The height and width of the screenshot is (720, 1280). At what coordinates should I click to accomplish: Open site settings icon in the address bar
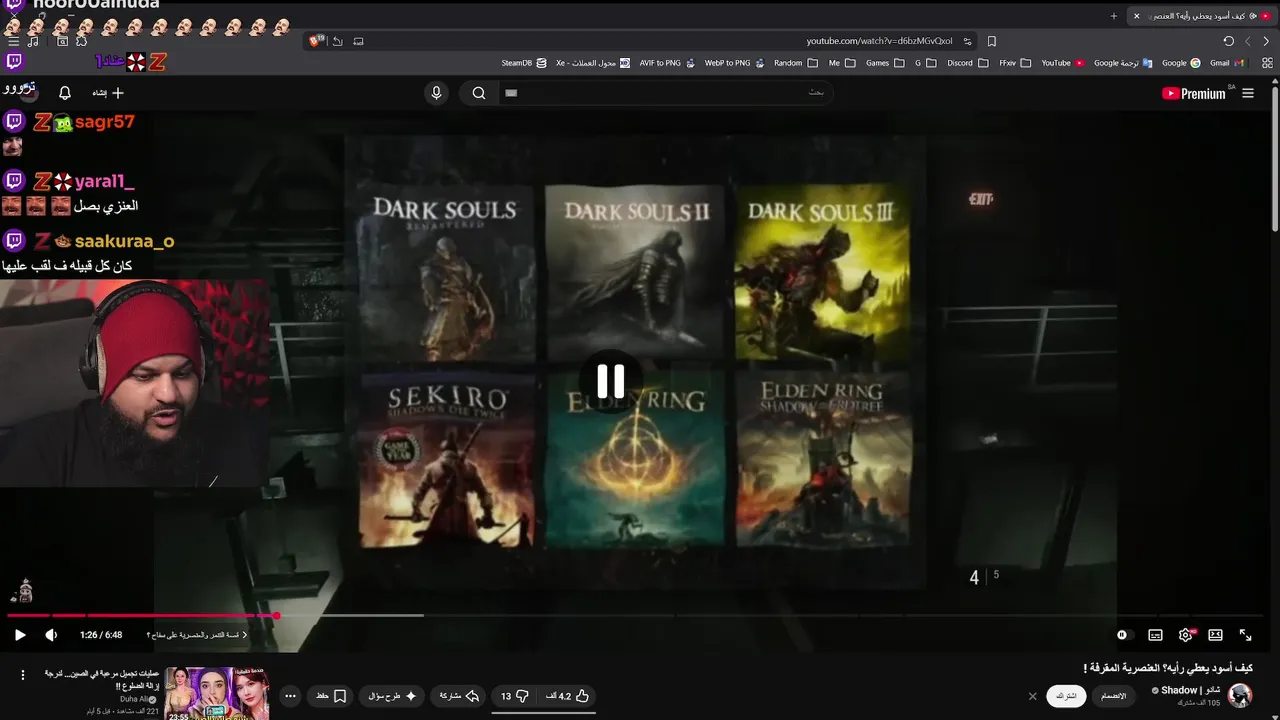point(967,41)
